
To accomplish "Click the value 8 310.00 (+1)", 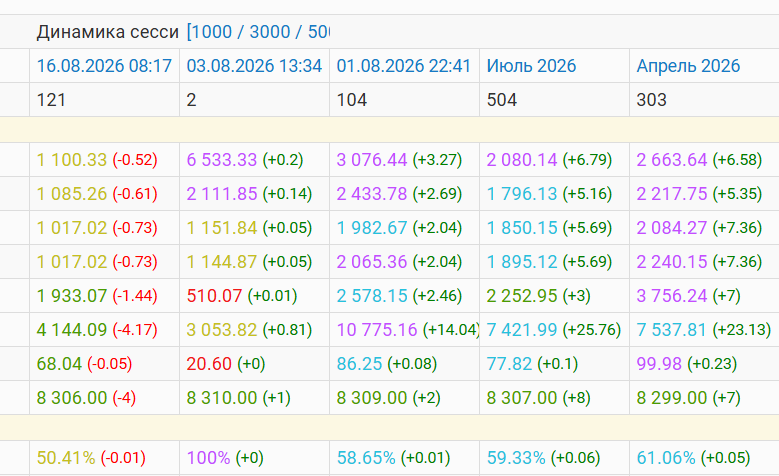I will pos(238,398).
